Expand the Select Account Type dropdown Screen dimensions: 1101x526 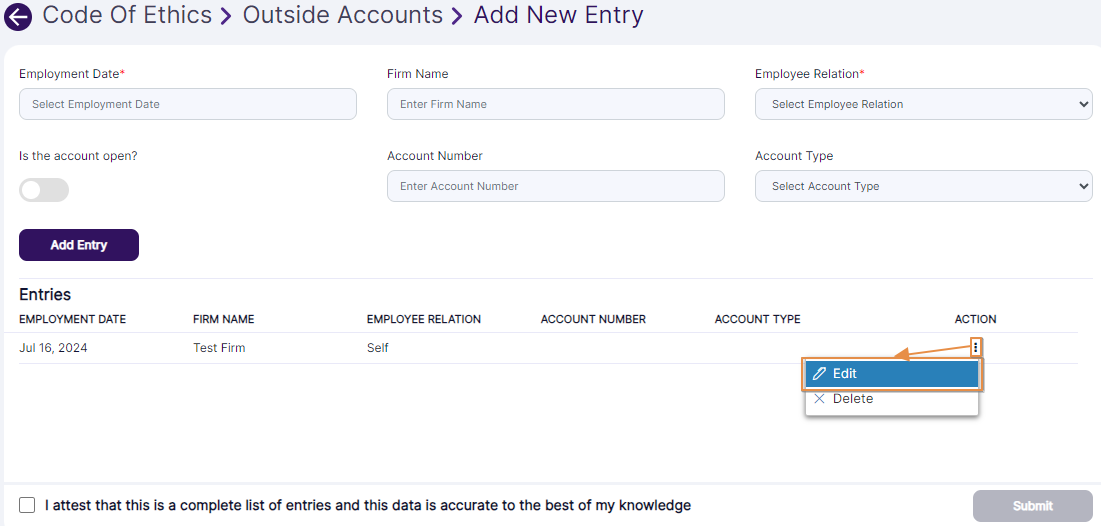coord(923,186)
